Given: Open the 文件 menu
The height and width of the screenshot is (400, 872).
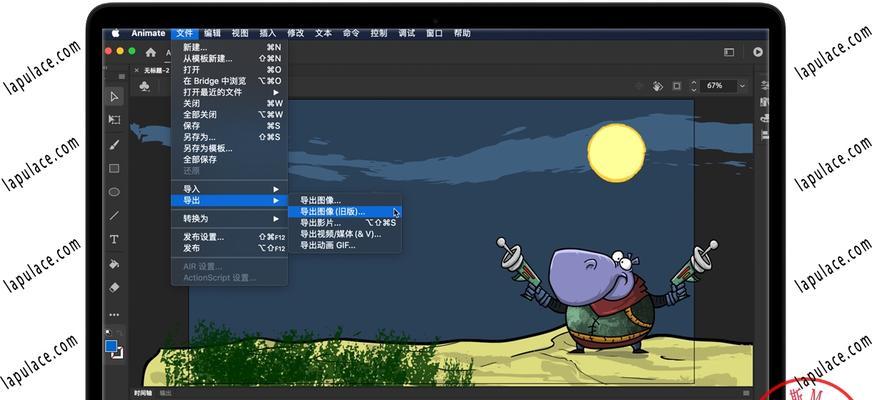Looking at the screenshot, I should point(185,33).
